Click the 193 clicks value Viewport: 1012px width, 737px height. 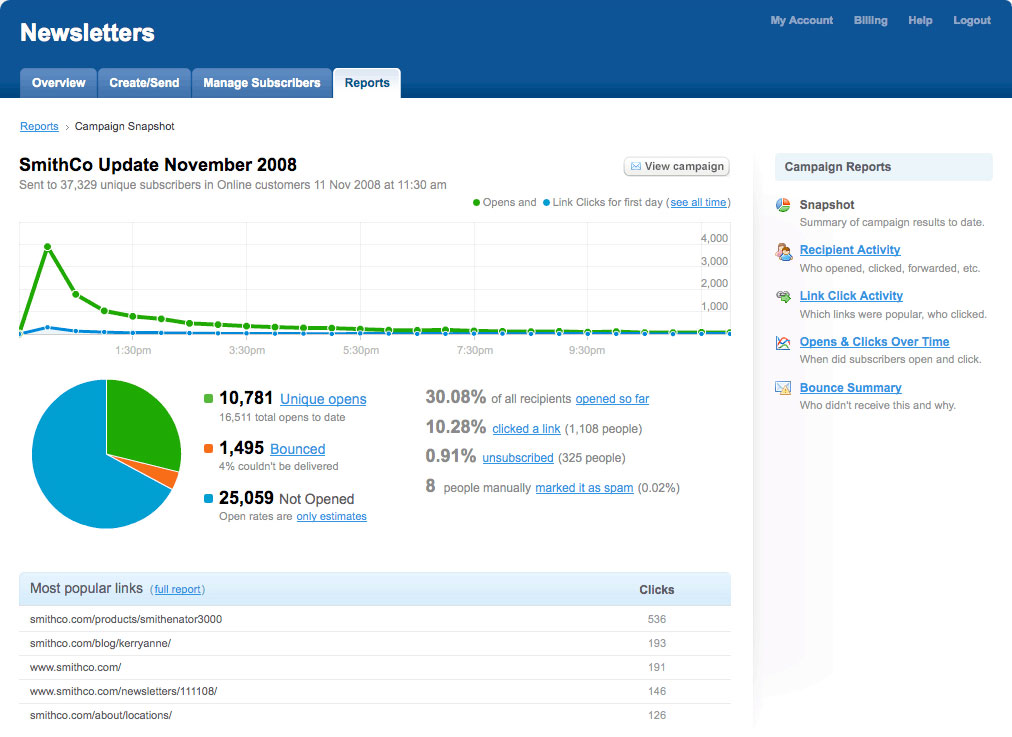click(656, 643)
